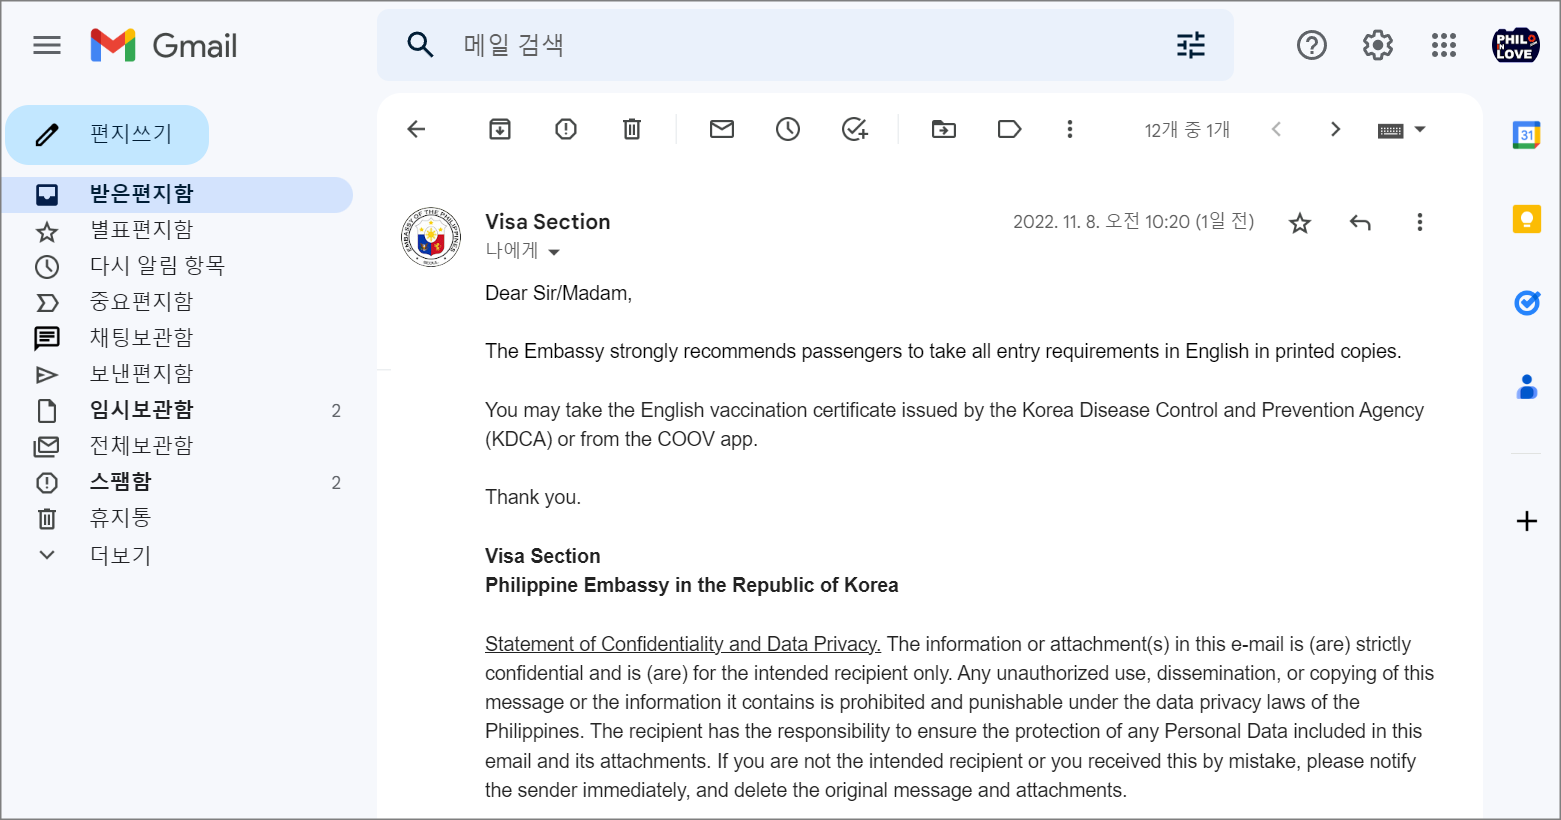Image resolution: width=1561 pixels, height=820 pixels.
Task: Click the Gmail logo
Action: tap(164, 45)
